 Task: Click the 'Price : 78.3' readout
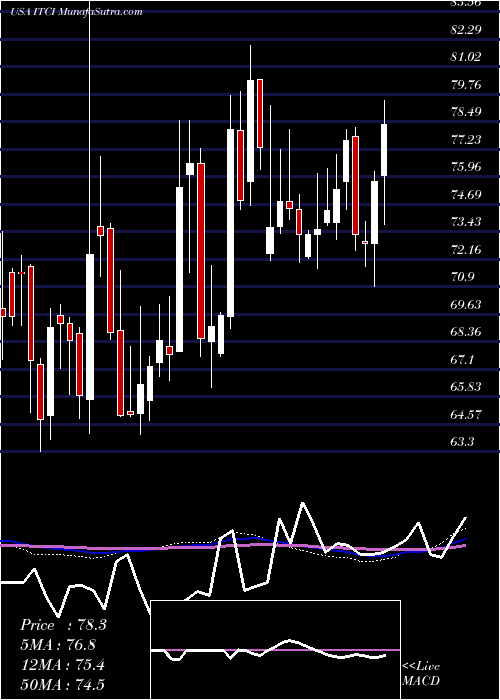63,625
